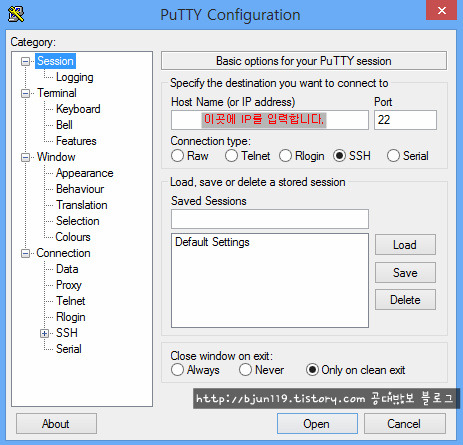The image size is (463, 445).
Task: Close the PuTTY Configuration window
Action: pos(441,10)
